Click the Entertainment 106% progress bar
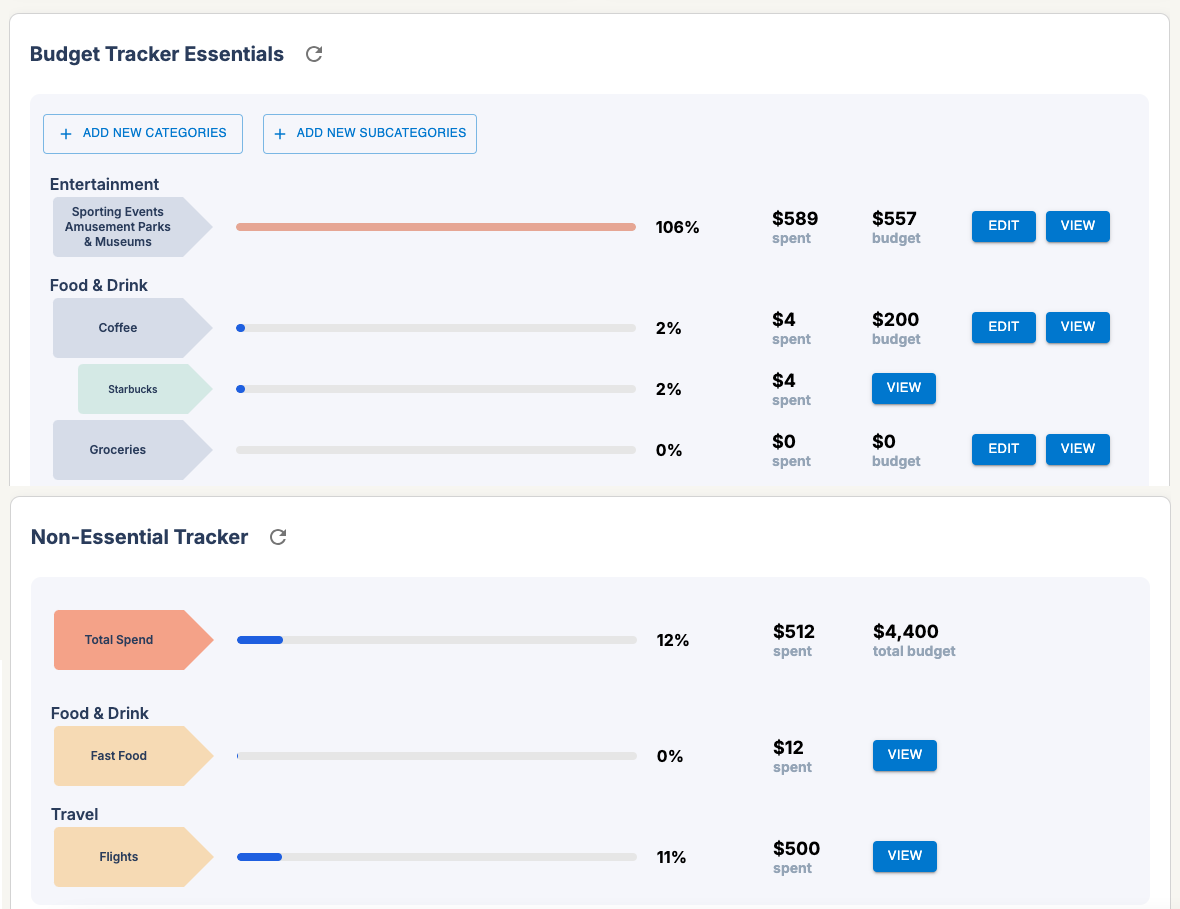The height and width of the screenshot is (909, 1180). [436, 227]
